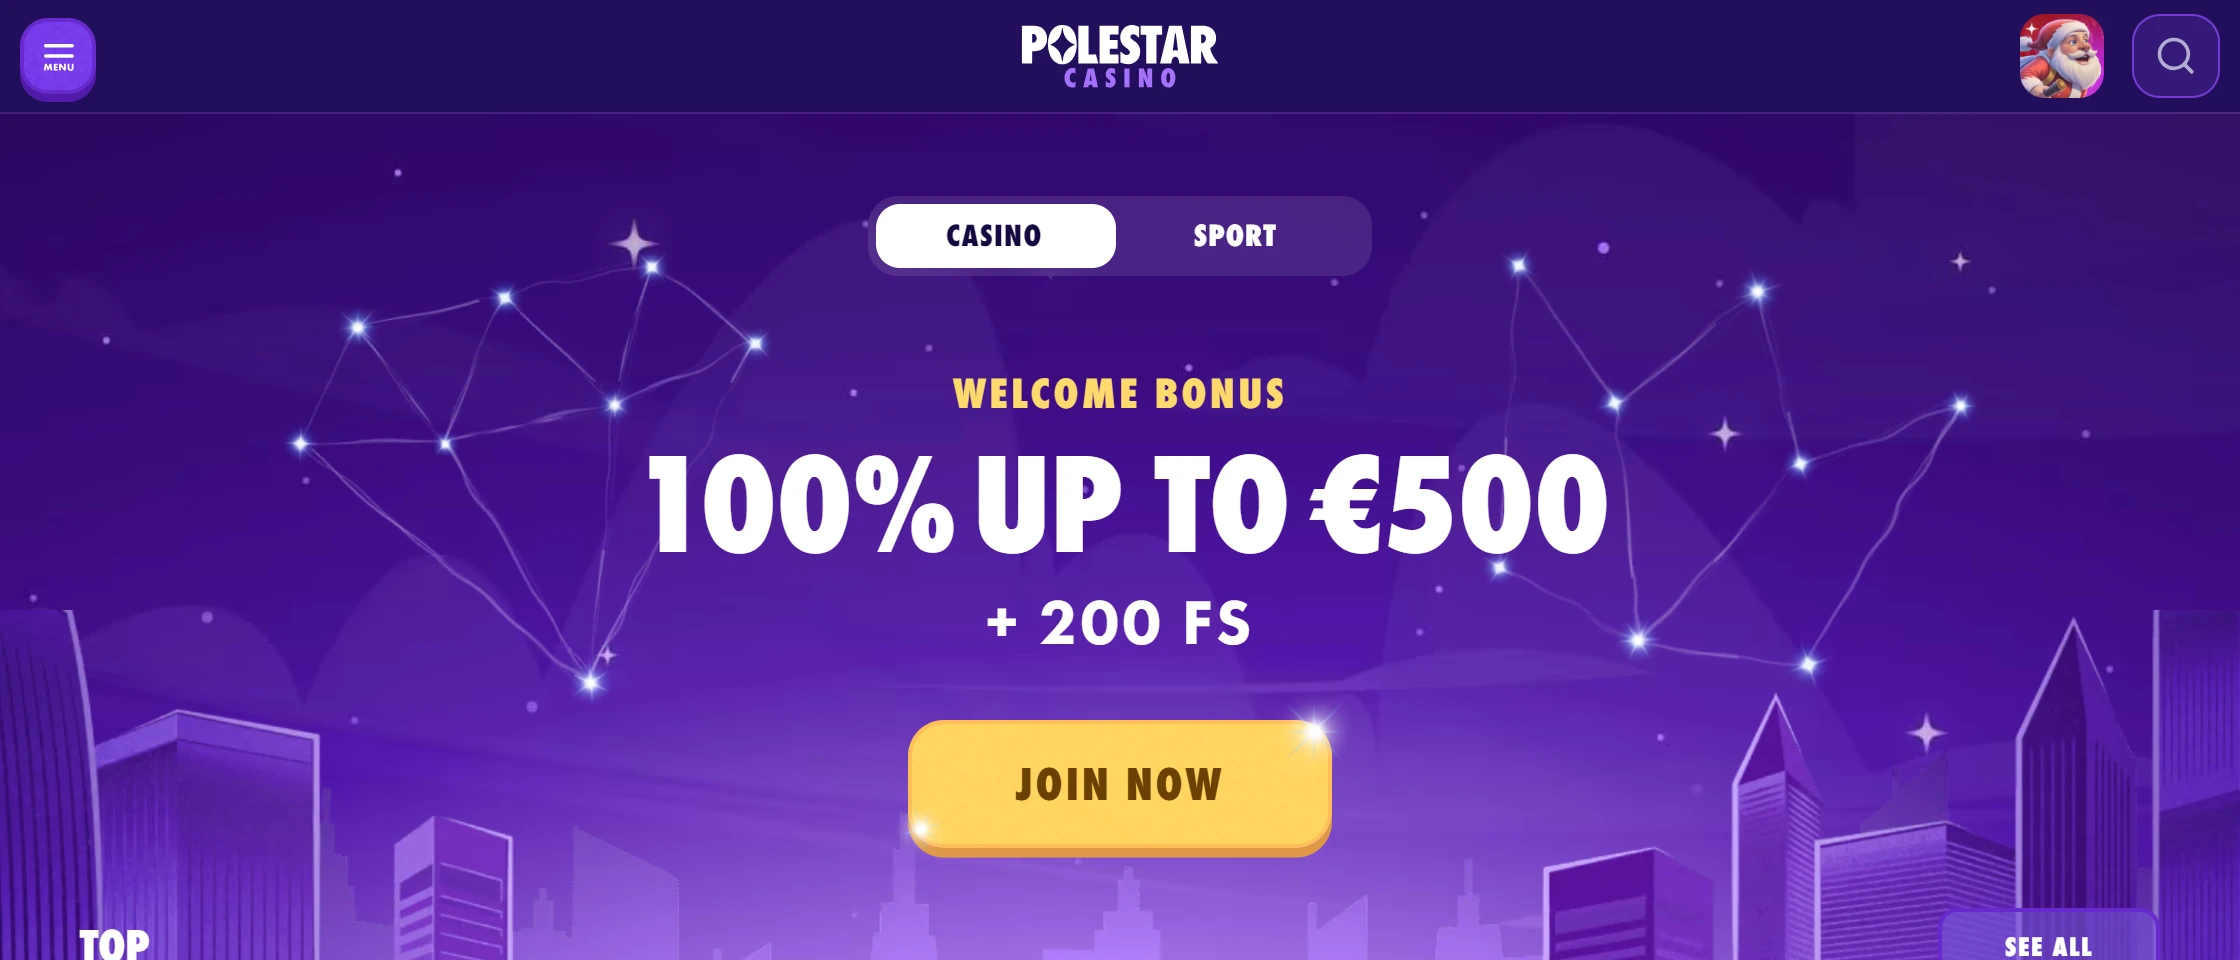Screen dimensions: 2240x960
Task: Click the large sparkle above left constellation
Action: point(633,243)
